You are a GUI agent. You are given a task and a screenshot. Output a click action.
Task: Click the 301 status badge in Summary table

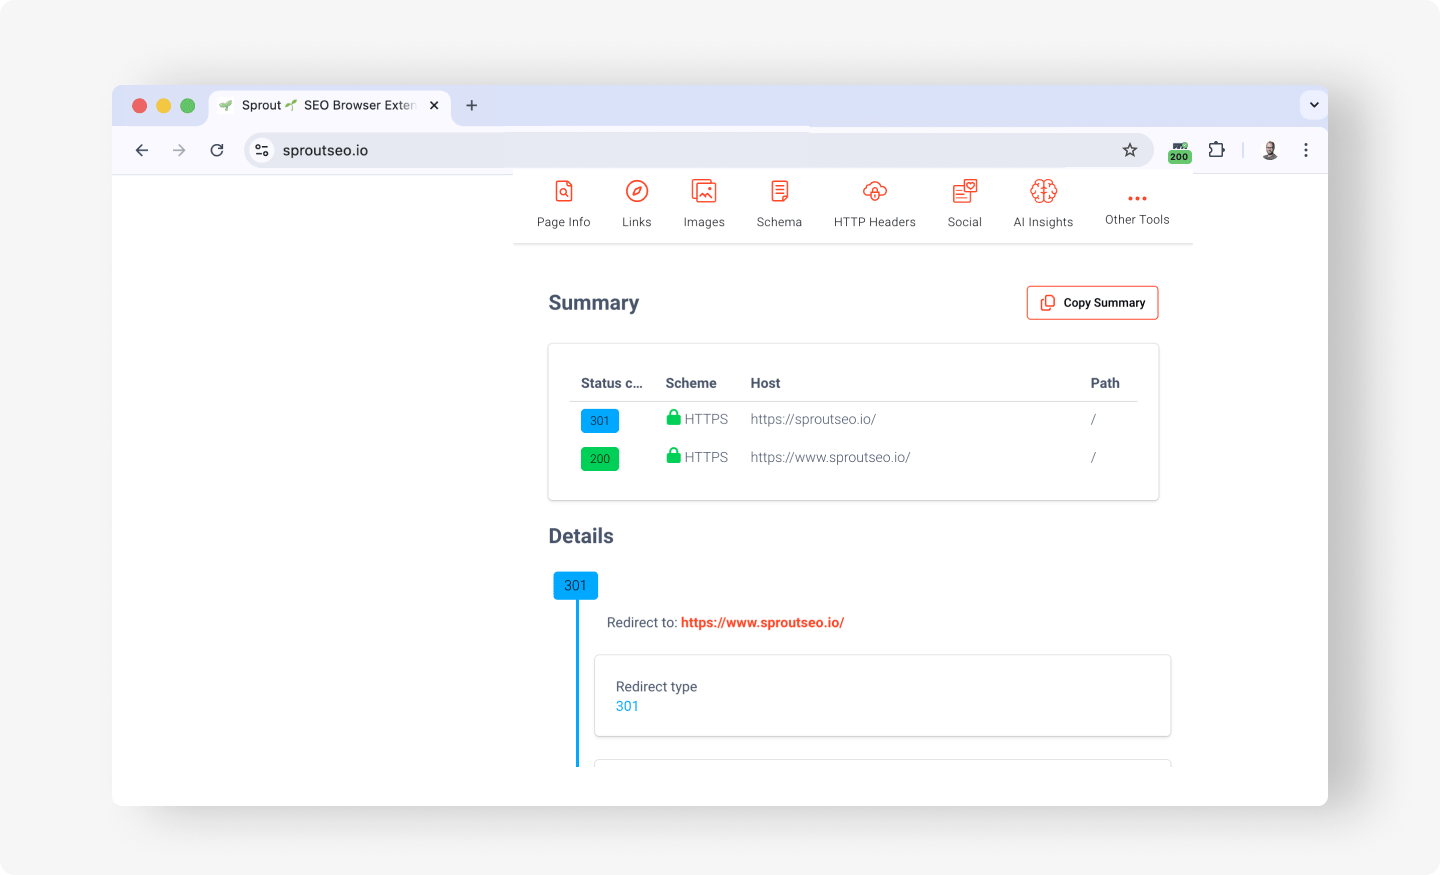tap(600, 421)
